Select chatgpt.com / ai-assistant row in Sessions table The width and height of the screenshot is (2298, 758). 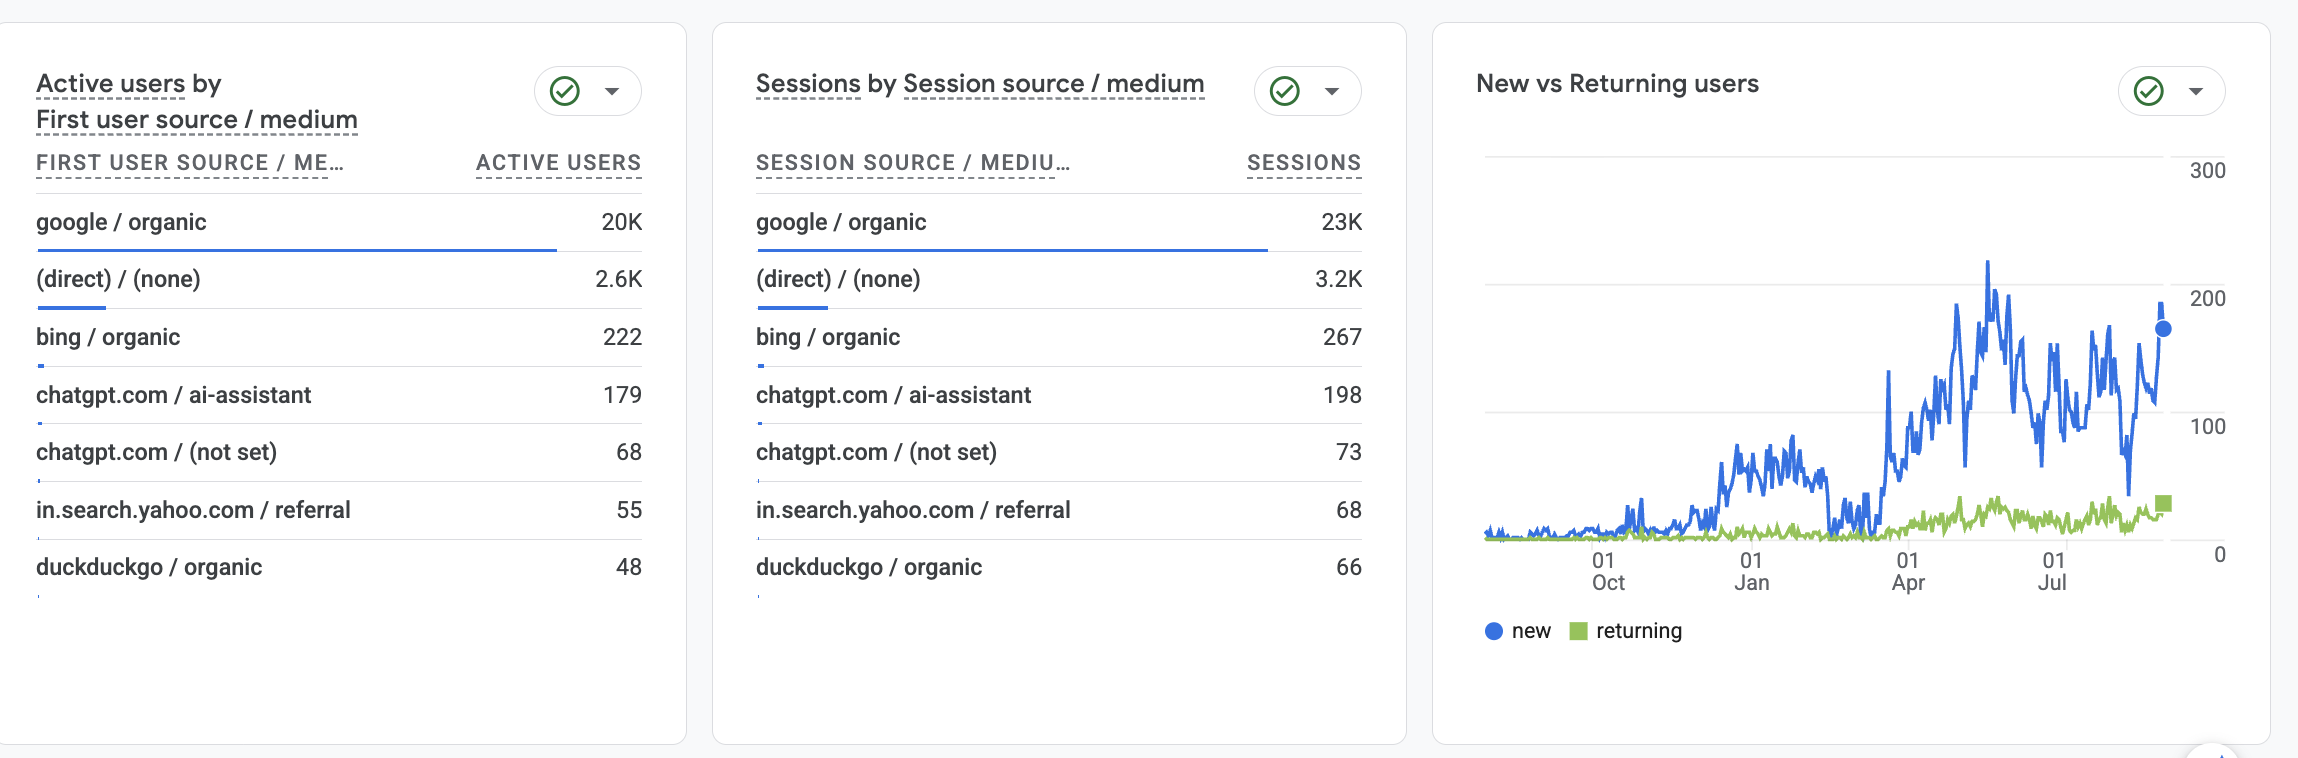click(x=1059, y=395)
